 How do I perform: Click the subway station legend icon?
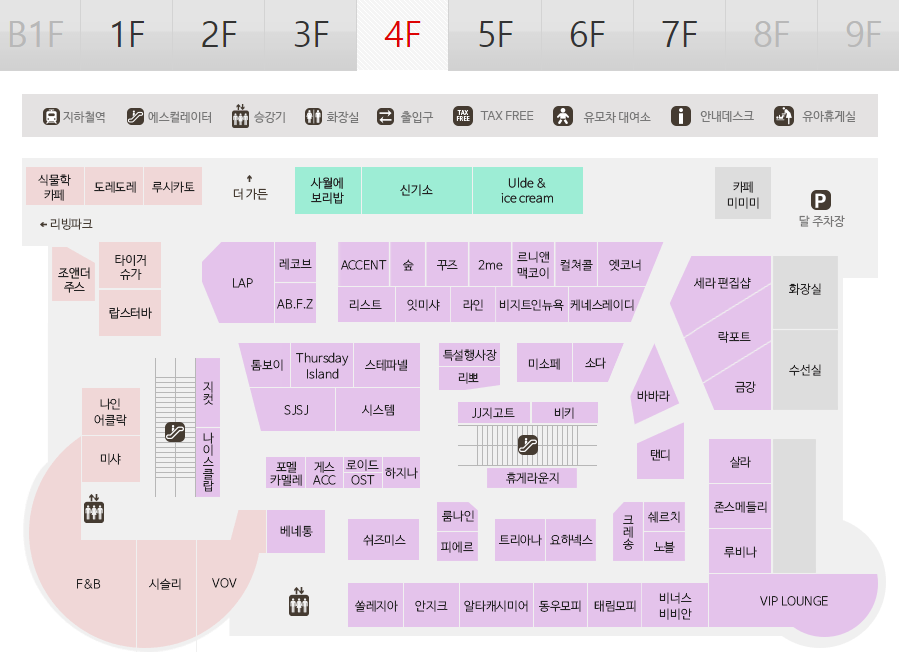(x=51, y=116)
